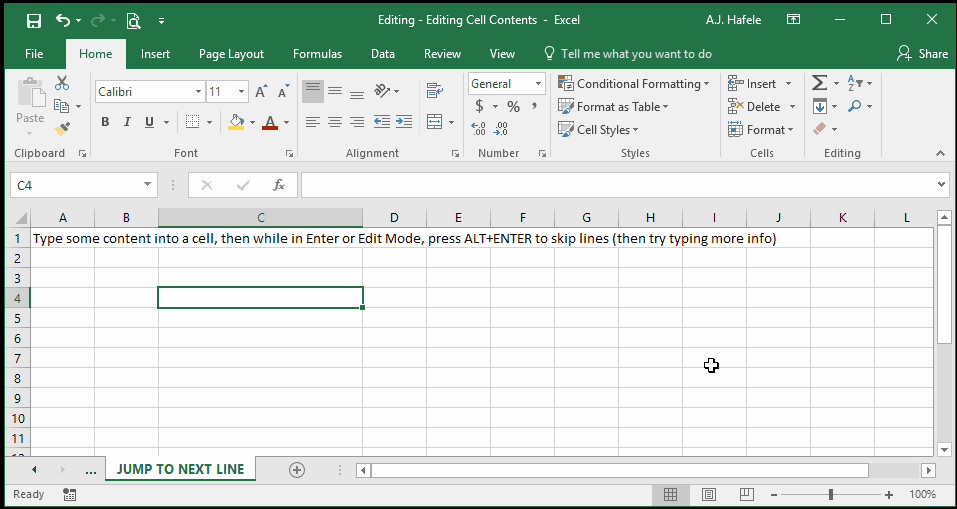Toggle Center alignment
Viewport: 957px width, 509px height.
click(x=335, y=122)
